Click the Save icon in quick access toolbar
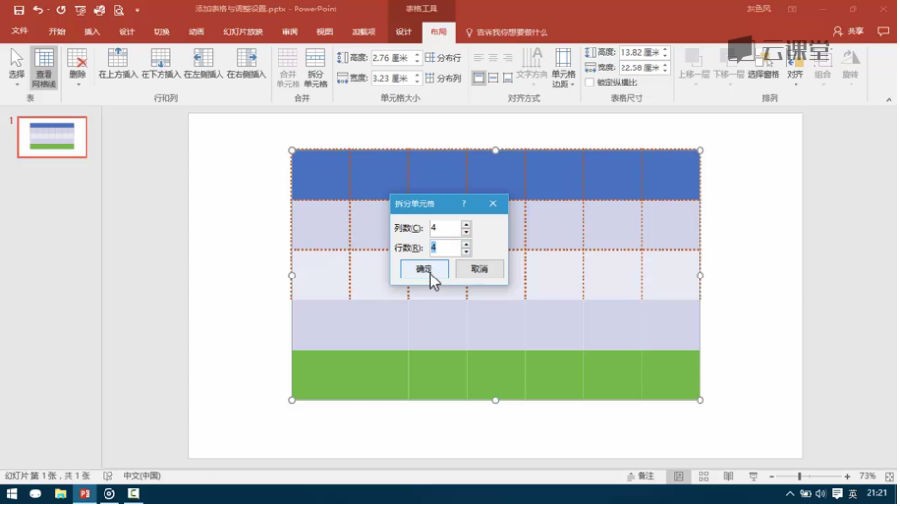The image size is (900, 506). [x=18, y=10]
